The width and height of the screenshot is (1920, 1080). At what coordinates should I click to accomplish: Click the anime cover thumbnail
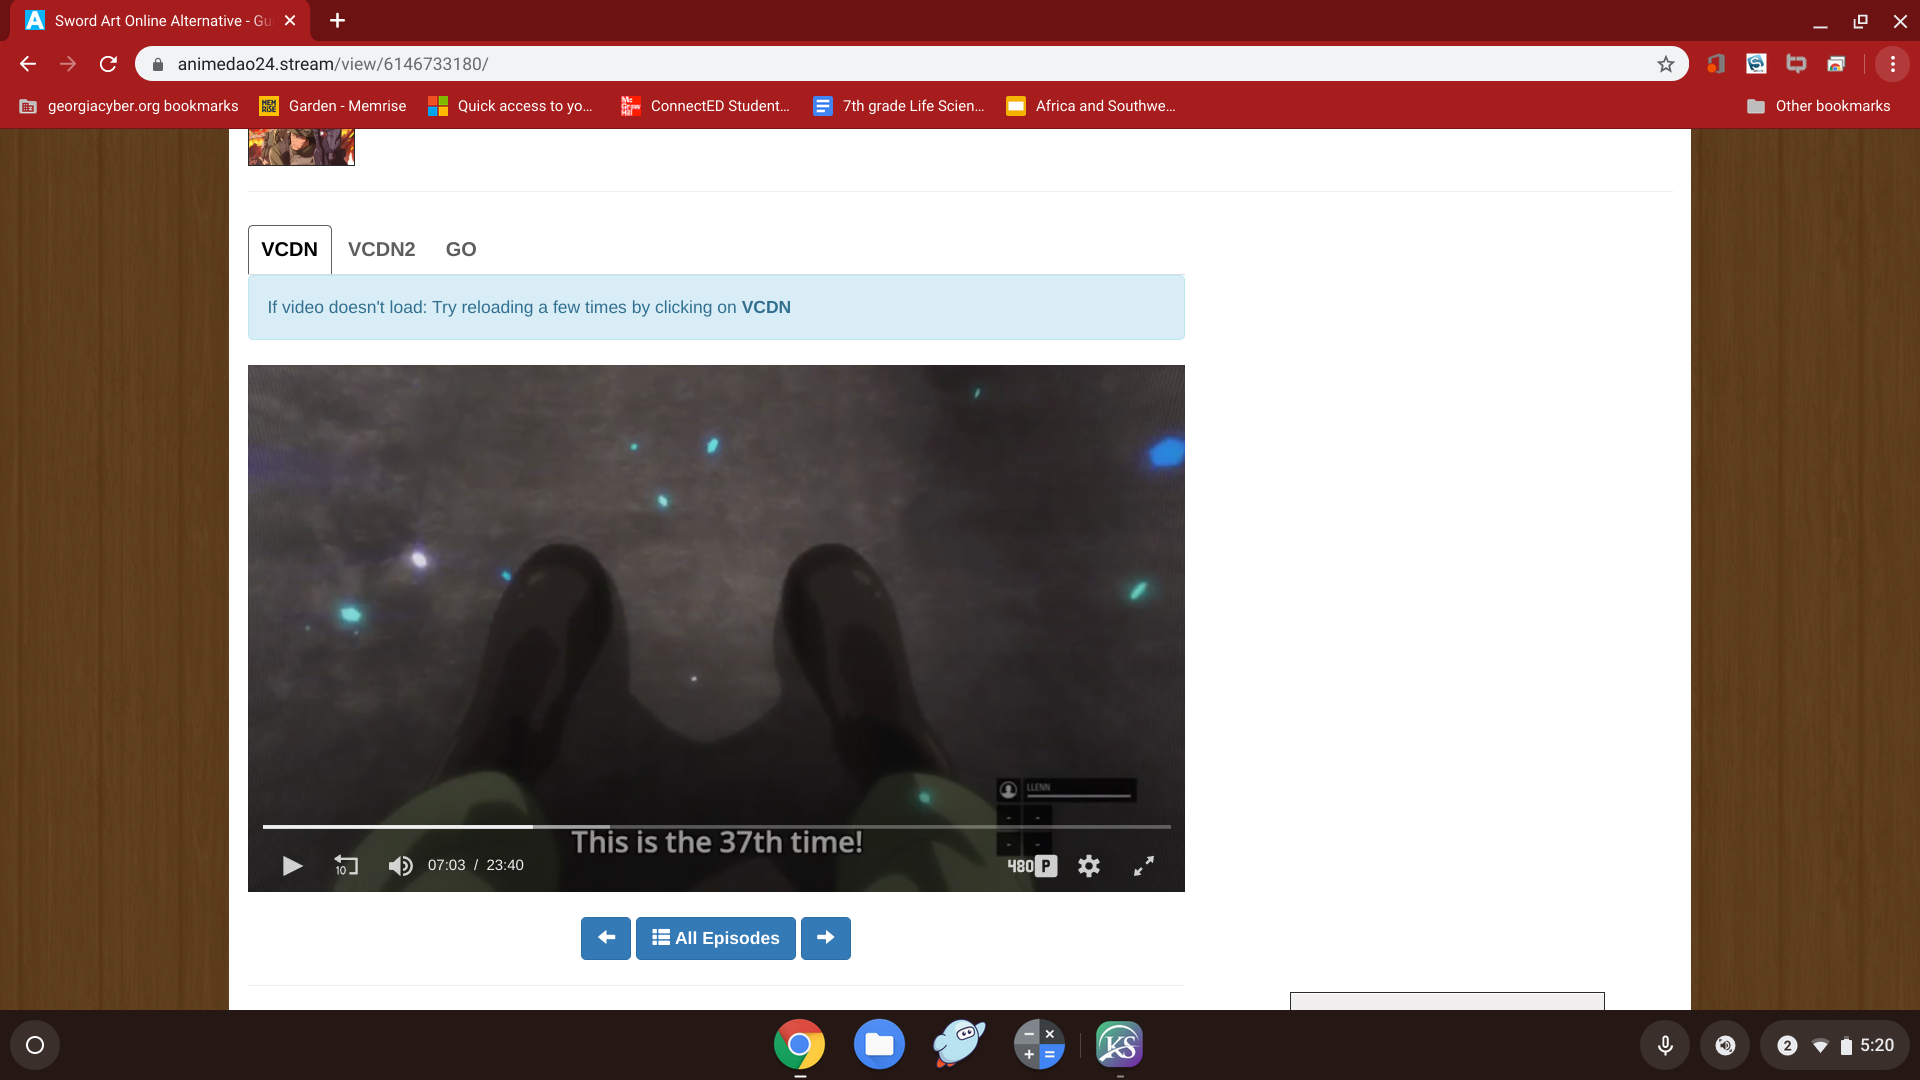click(301, 147)
